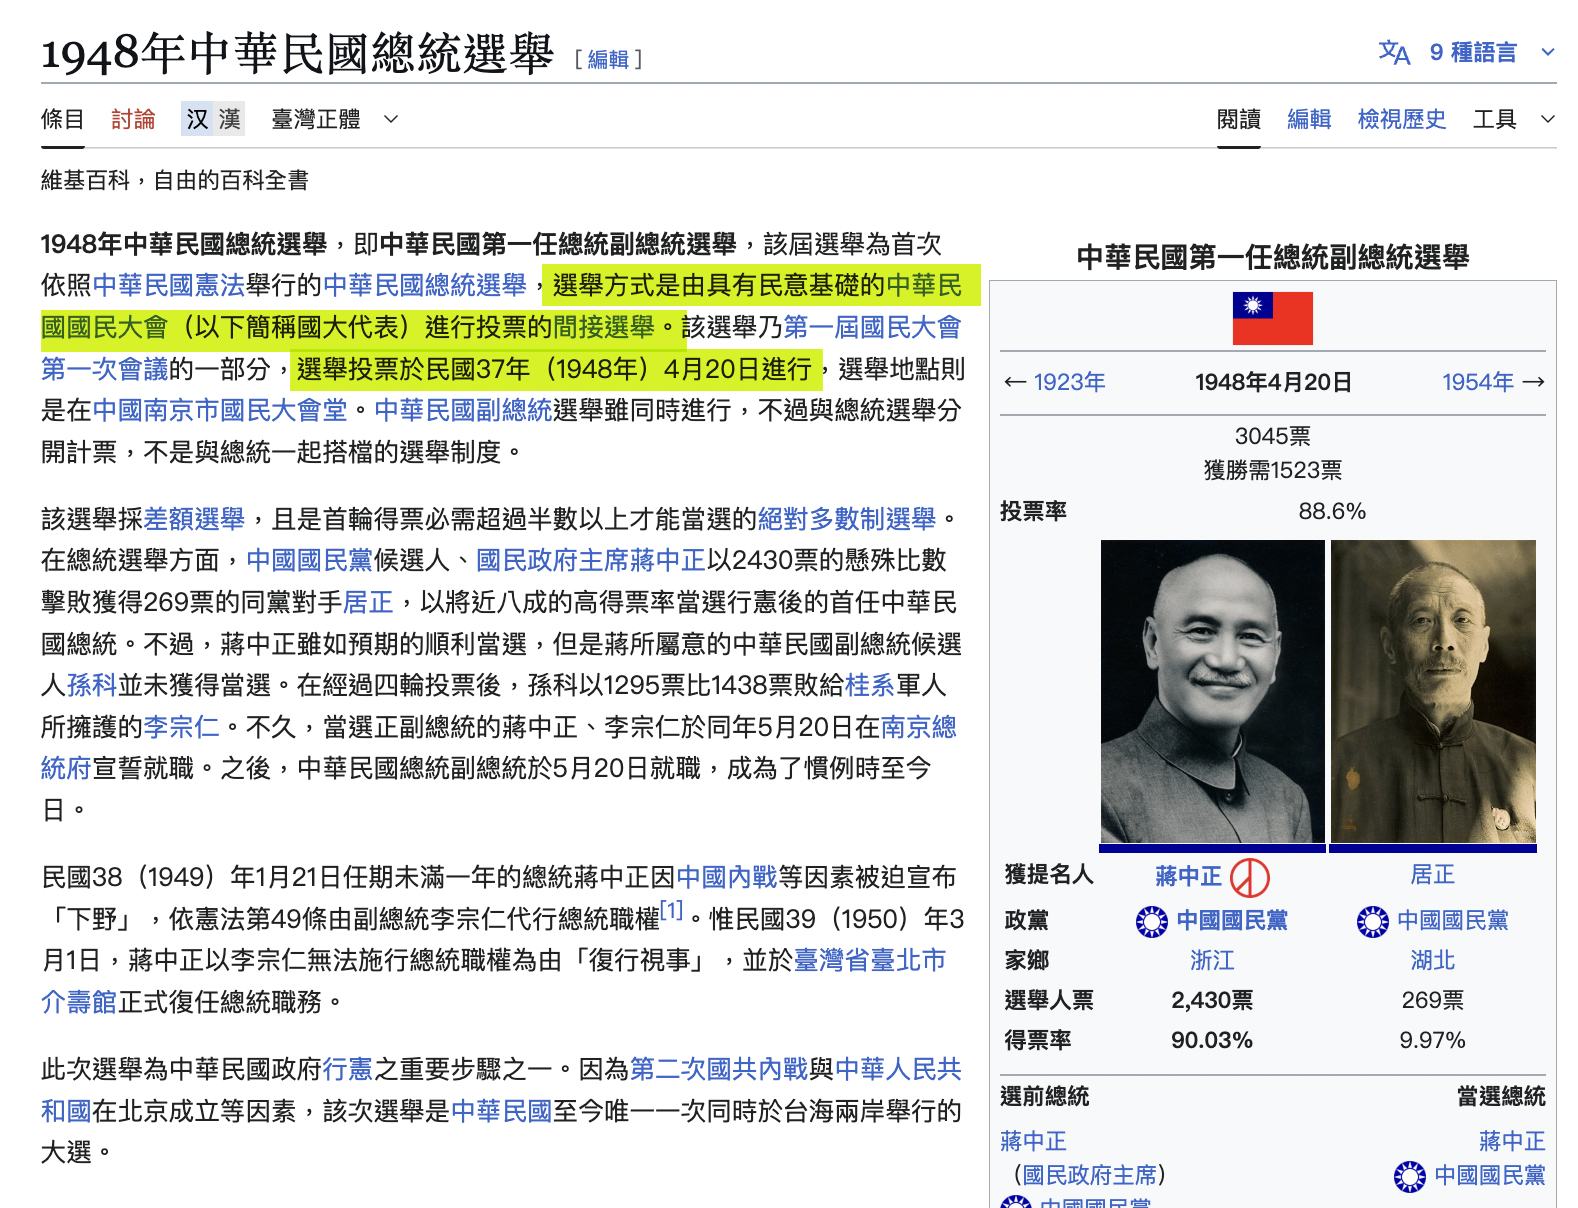Open the 中國內戰 link
The height and width of the screenshot is (1208, 1578).
[727, 877]
